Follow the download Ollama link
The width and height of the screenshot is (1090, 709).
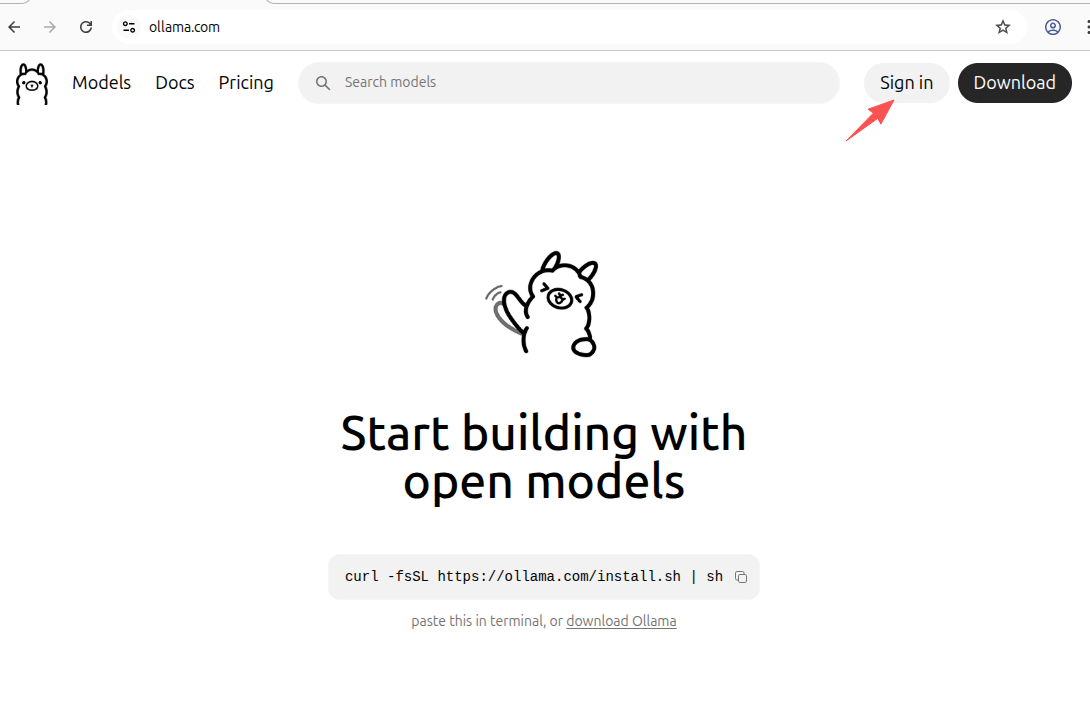621,621
